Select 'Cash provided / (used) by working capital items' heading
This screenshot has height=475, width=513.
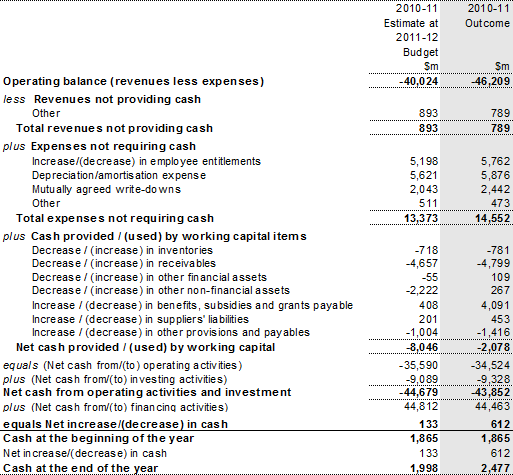pyautogui.click(x=169, y=236)
